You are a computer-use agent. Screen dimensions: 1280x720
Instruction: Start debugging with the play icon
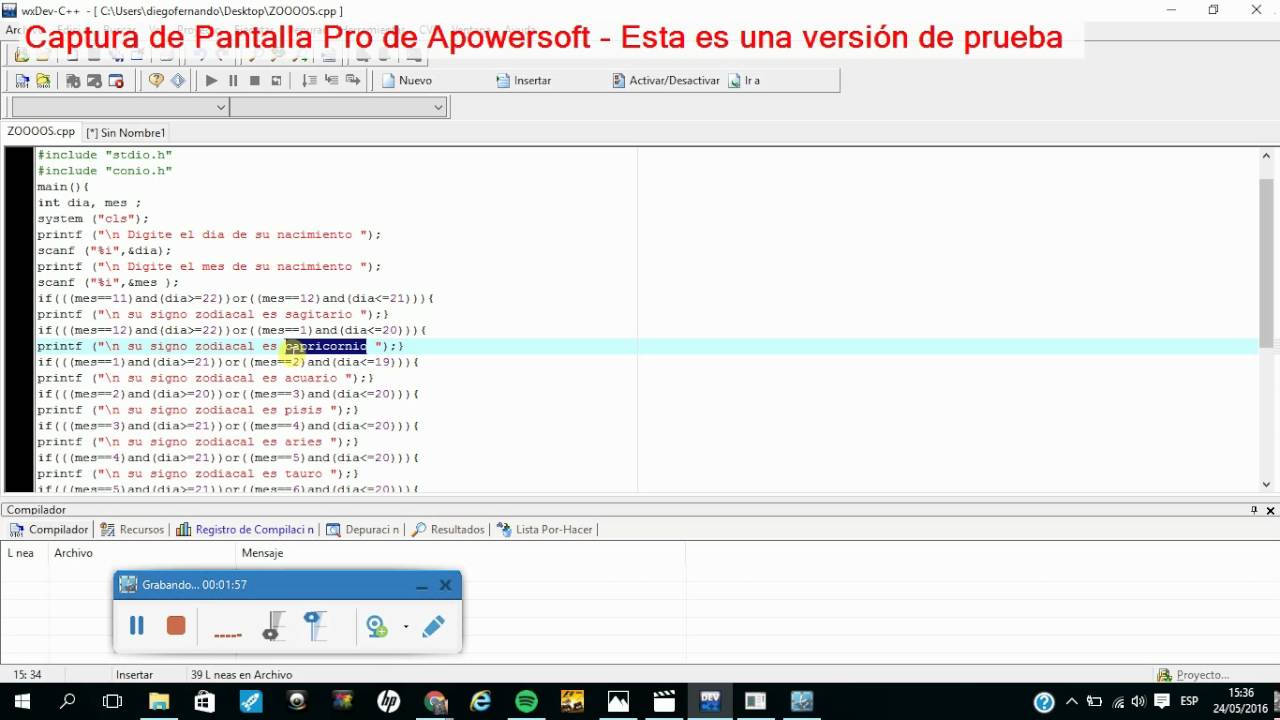tap(211, 81)
